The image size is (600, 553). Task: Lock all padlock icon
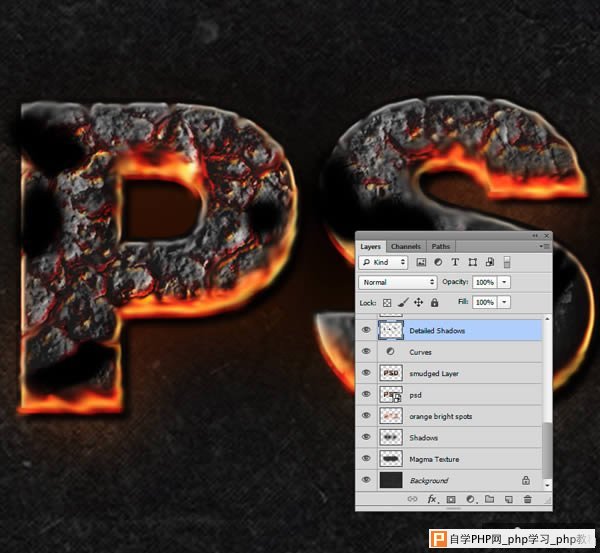(x=434, y=303)
